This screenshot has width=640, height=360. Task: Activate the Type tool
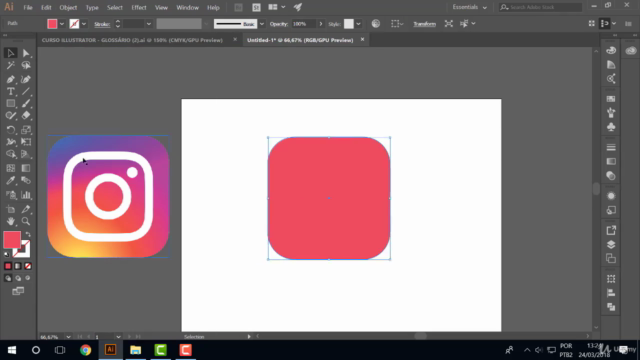point(11,91)
